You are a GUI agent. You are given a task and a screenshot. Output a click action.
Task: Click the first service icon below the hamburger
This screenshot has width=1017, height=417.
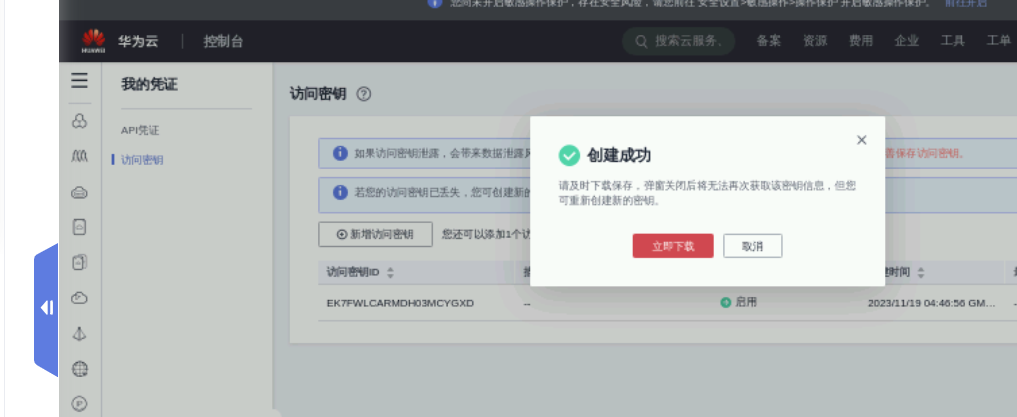pos(79,121)
